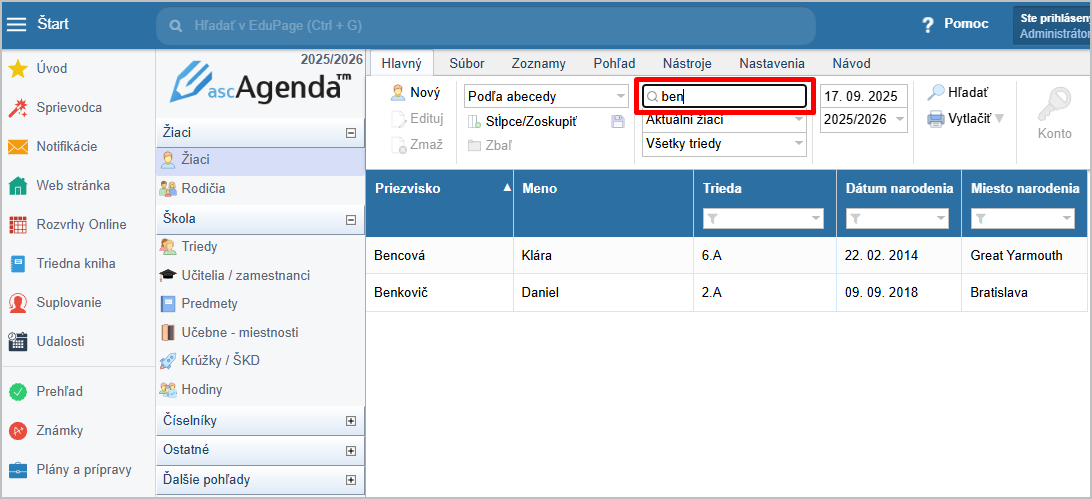The height and width of the screenshot is (499, 1092).
Task: Open Udalosti calendar icon
Action: [17, 342]
